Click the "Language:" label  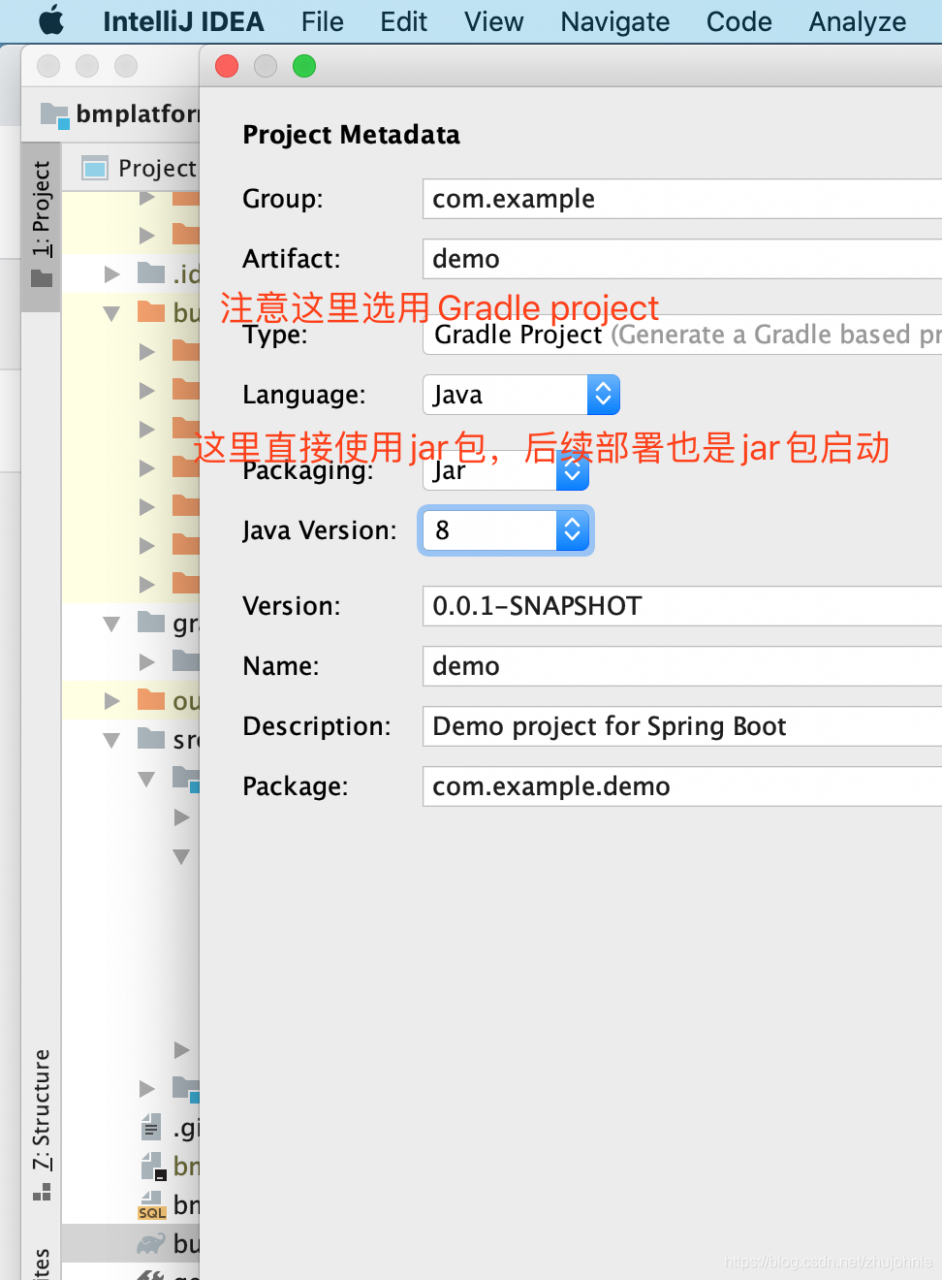pos(304,395)
